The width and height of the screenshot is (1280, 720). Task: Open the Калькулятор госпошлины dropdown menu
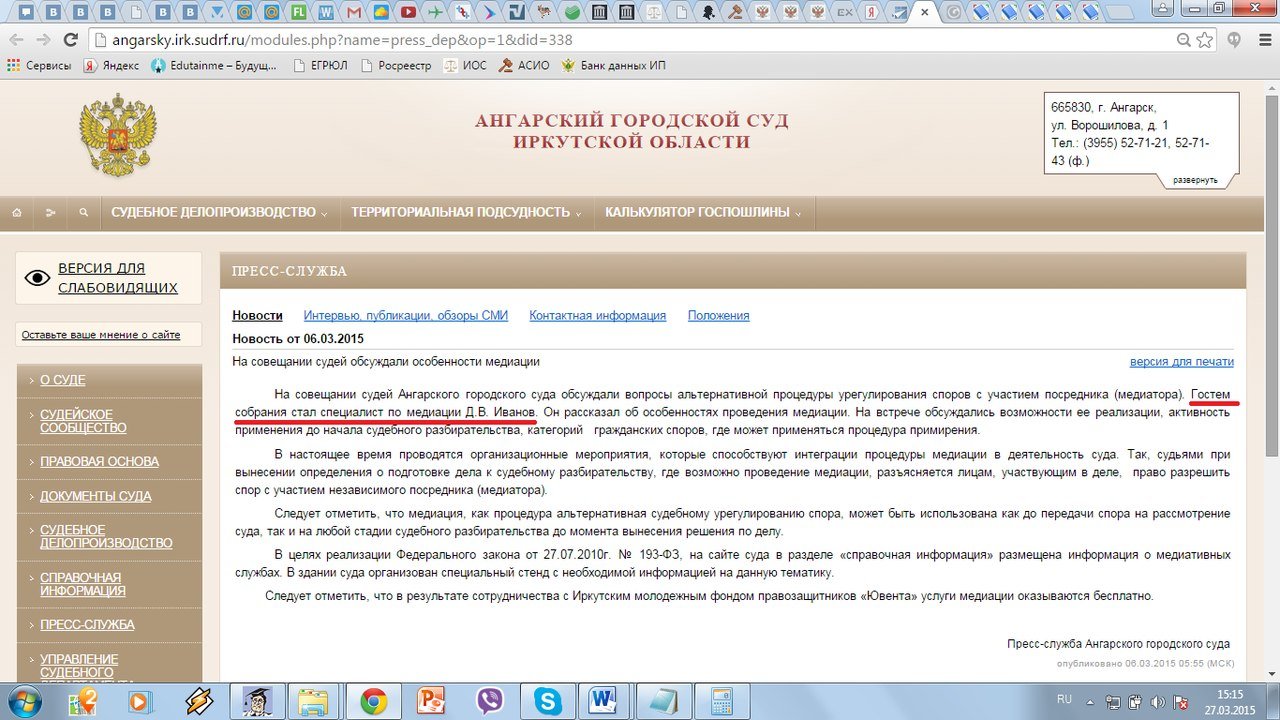pos(703,213)
